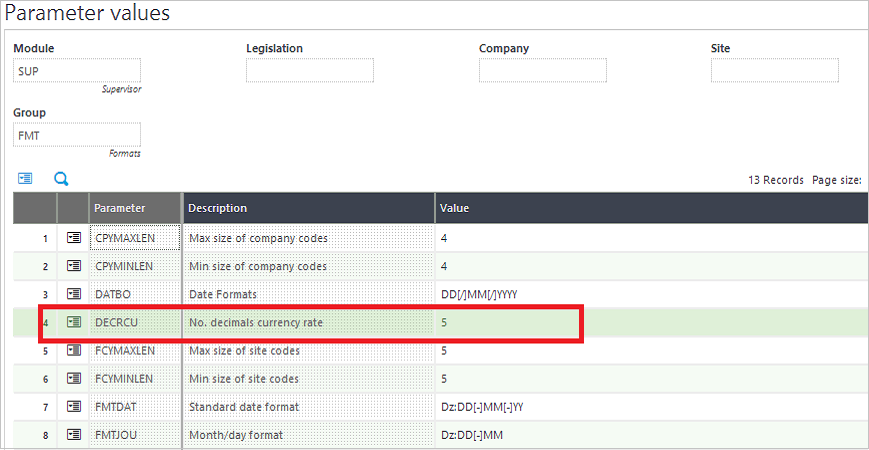Image resolution: width=869 pixels, height=450 pixels.
Task: Click the card view icon above the table
Action: [25, 179]
